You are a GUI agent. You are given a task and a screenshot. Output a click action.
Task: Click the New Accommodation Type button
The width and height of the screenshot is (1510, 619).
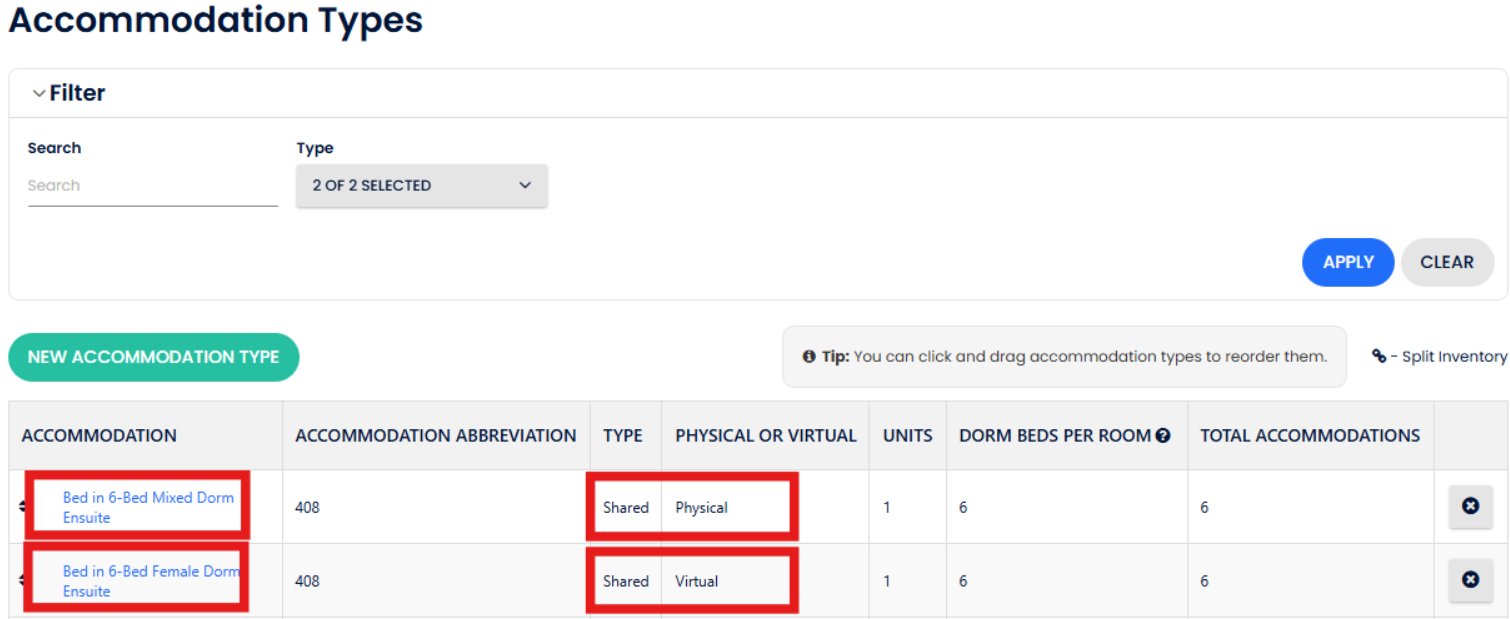coord(153,357)
